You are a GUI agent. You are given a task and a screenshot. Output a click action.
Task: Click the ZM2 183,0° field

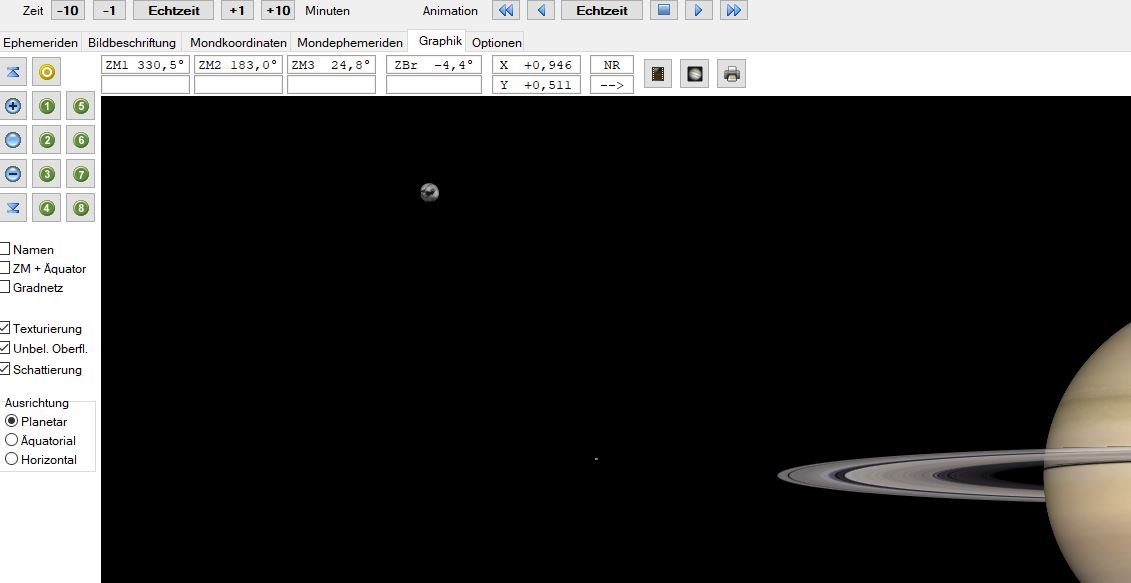tap(238, 65)
